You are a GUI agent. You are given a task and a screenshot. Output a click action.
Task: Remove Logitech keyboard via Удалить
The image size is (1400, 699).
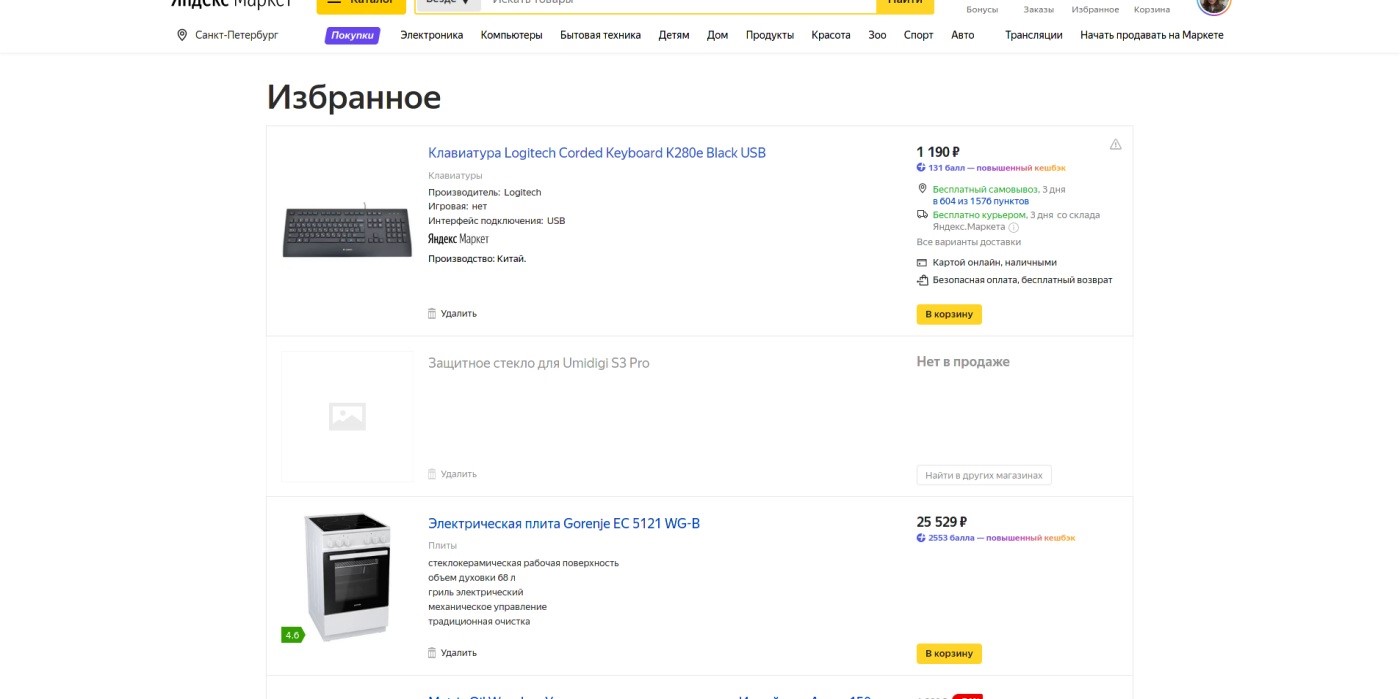tap(459, 313)
